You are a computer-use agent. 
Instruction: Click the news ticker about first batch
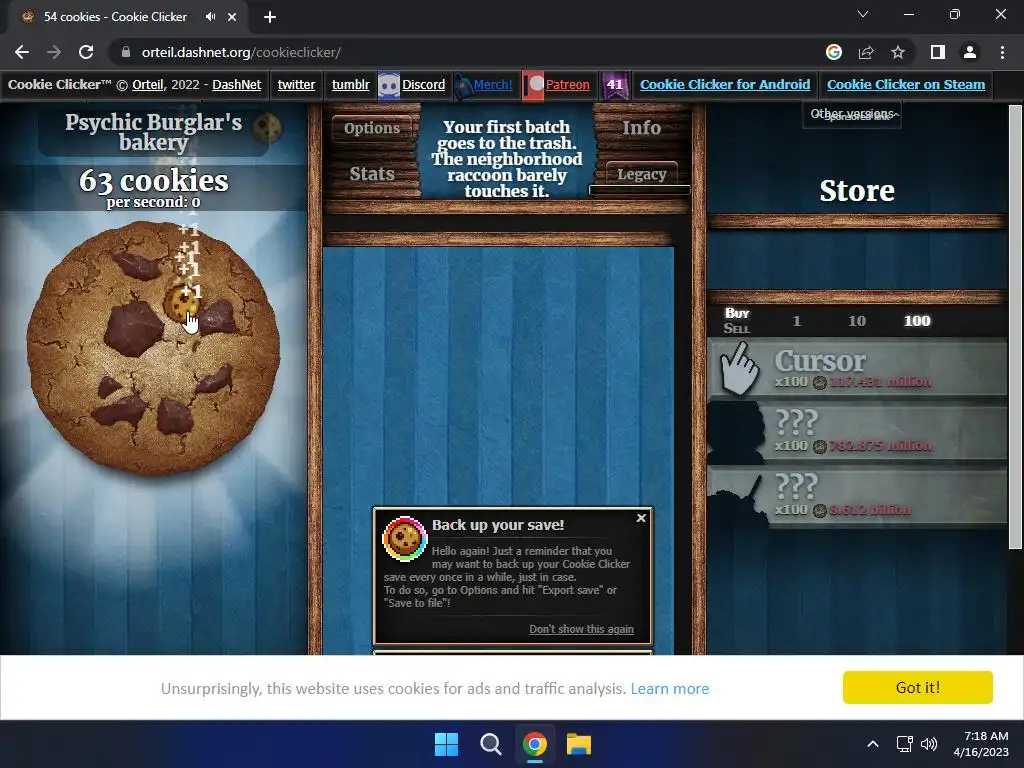click(506, 159)
